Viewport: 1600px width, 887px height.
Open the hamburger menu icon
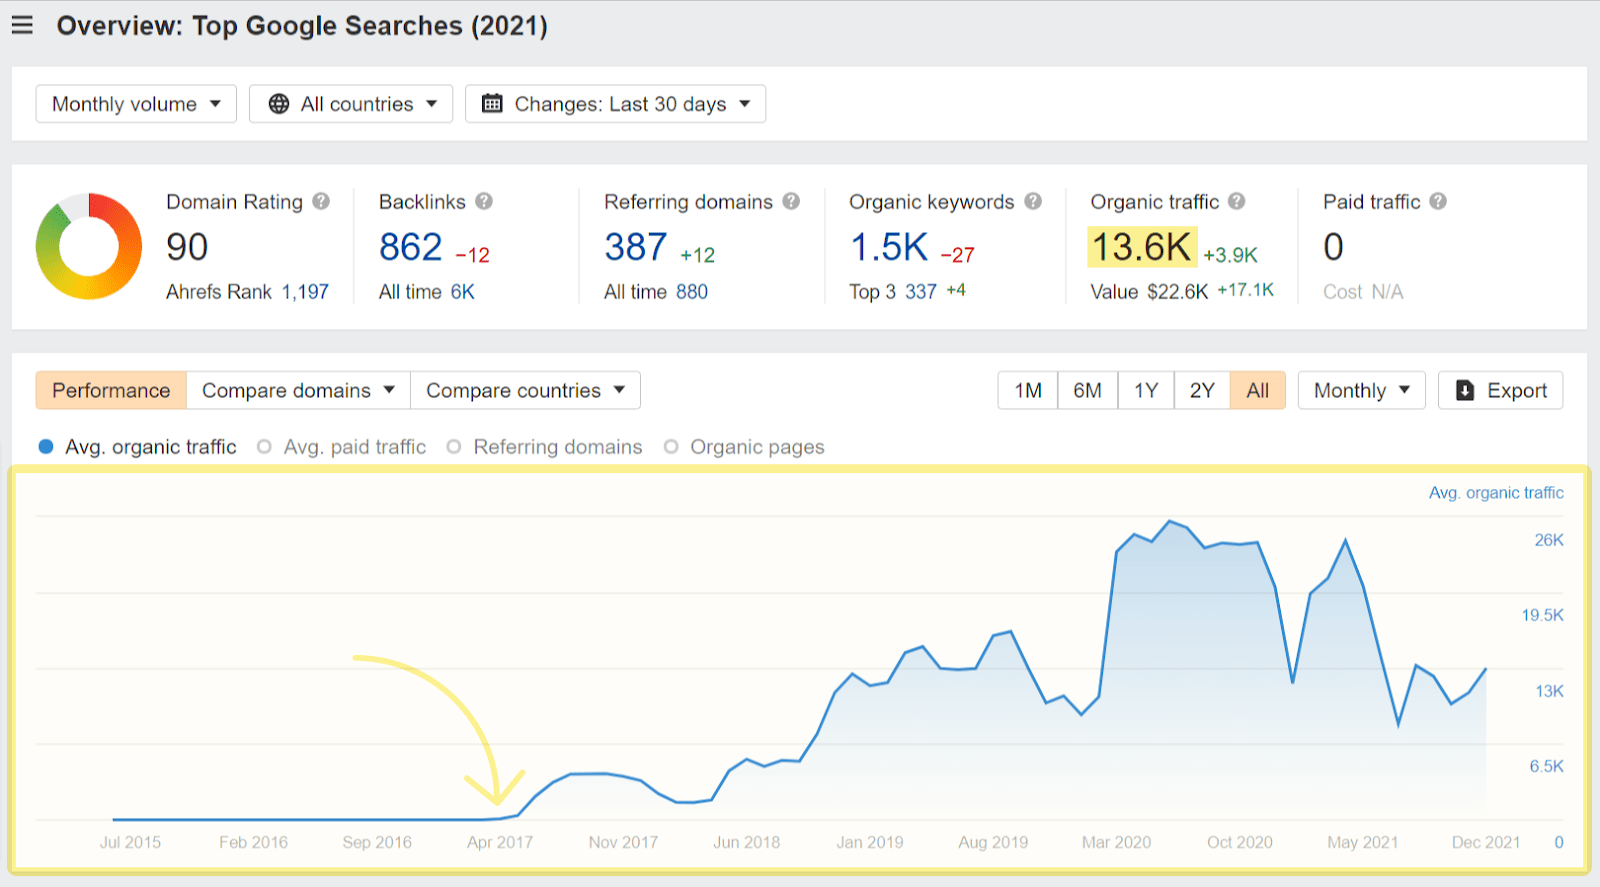coord(22,25)
